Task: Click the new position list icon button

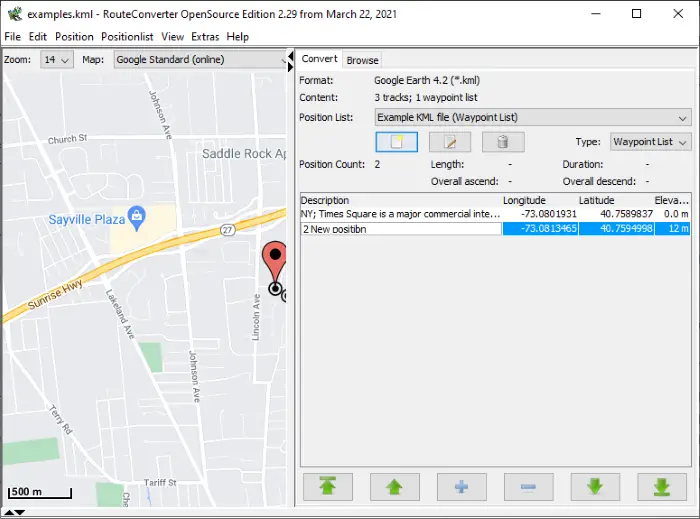Action: coord(396,142)
